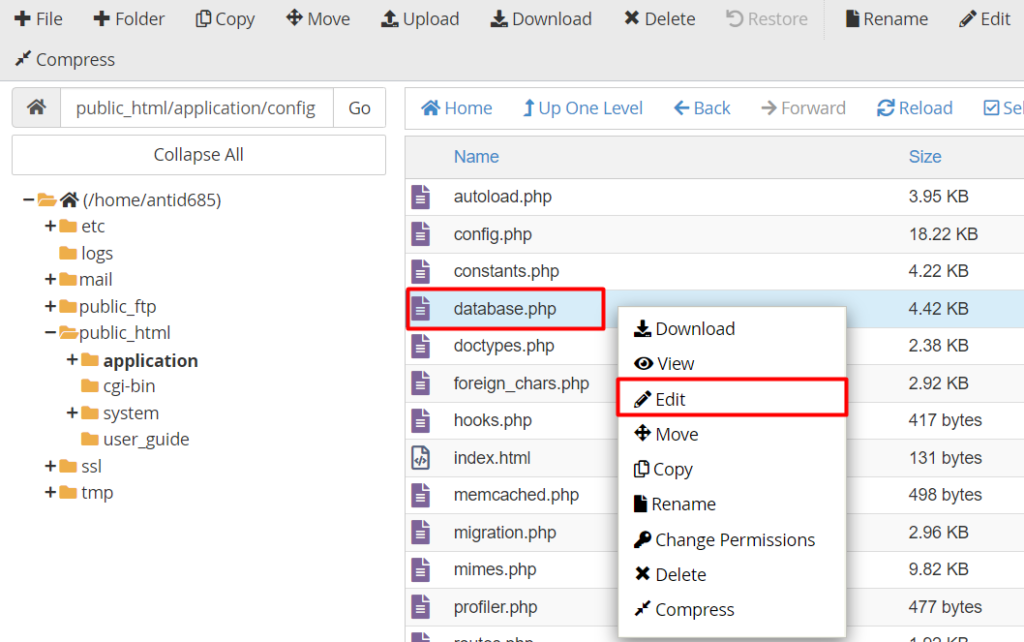1024x642 pixels.
Task: Expand the tmp folder
Action: [50, 492]
